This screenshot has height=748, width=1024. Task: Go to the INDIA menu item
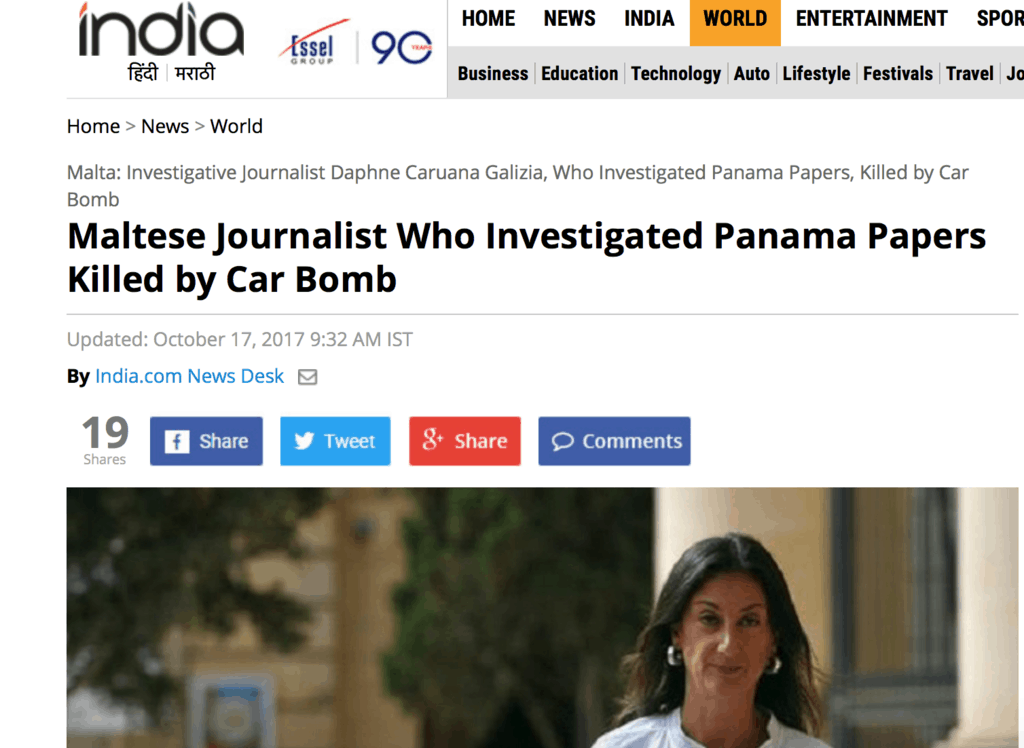pos(649,19)
